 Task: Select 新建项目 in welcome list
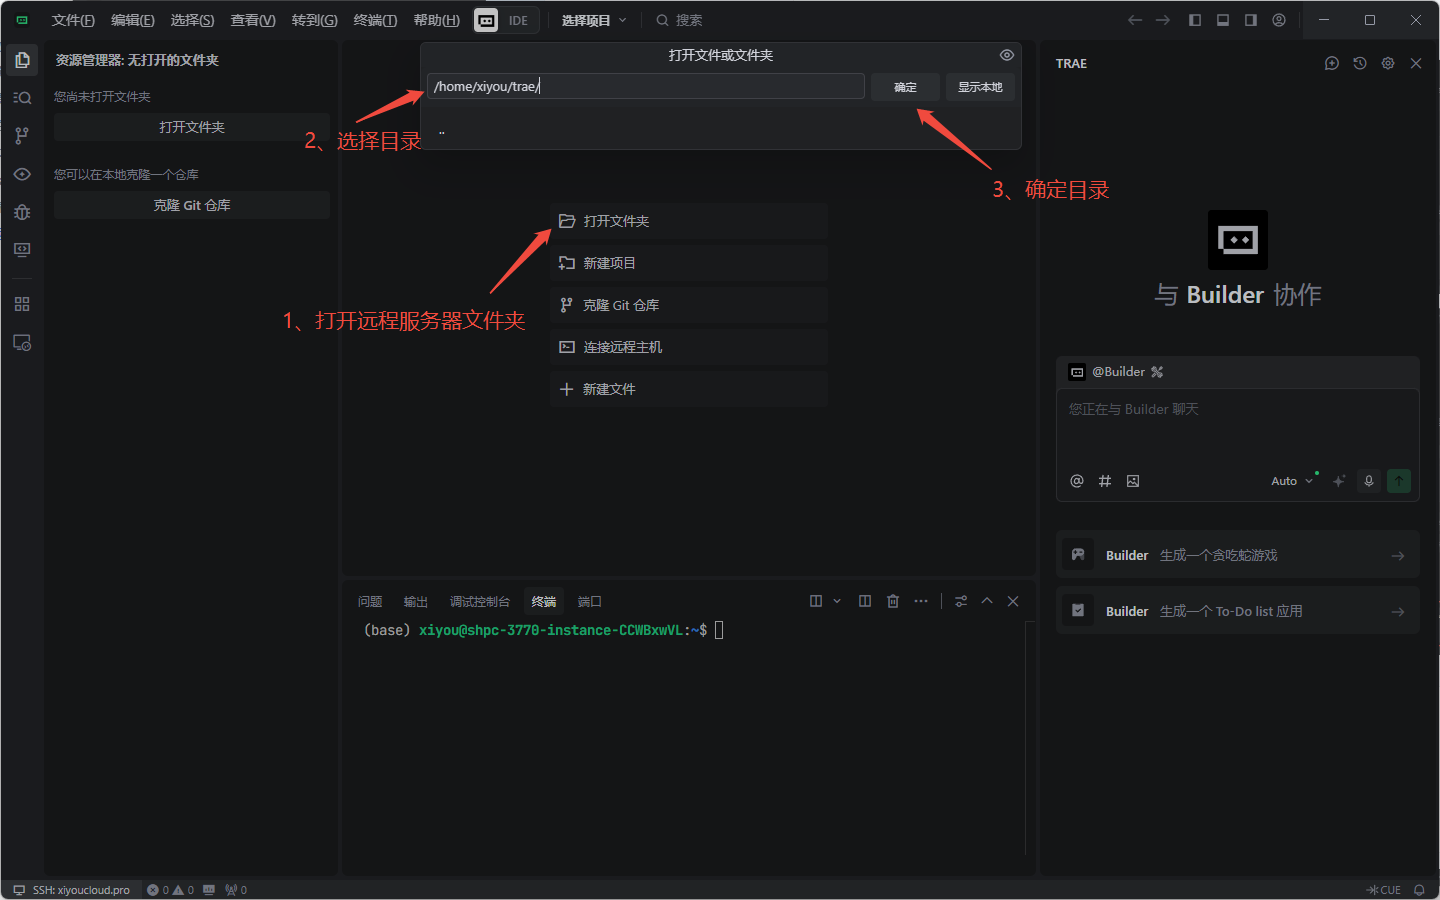coord(688,263)
